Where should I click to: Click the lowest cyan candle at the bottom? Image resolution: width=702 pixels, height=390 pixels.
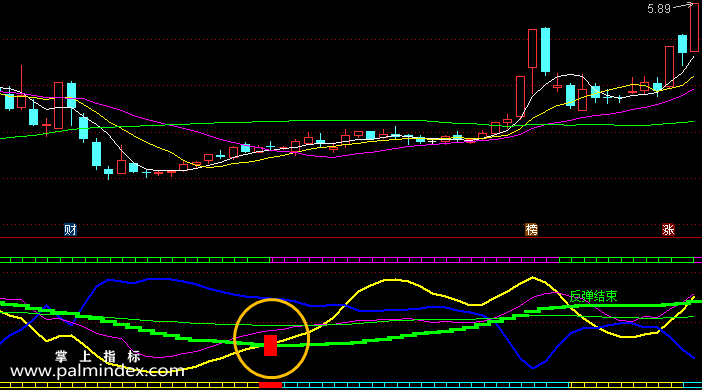tap(108, 171)
